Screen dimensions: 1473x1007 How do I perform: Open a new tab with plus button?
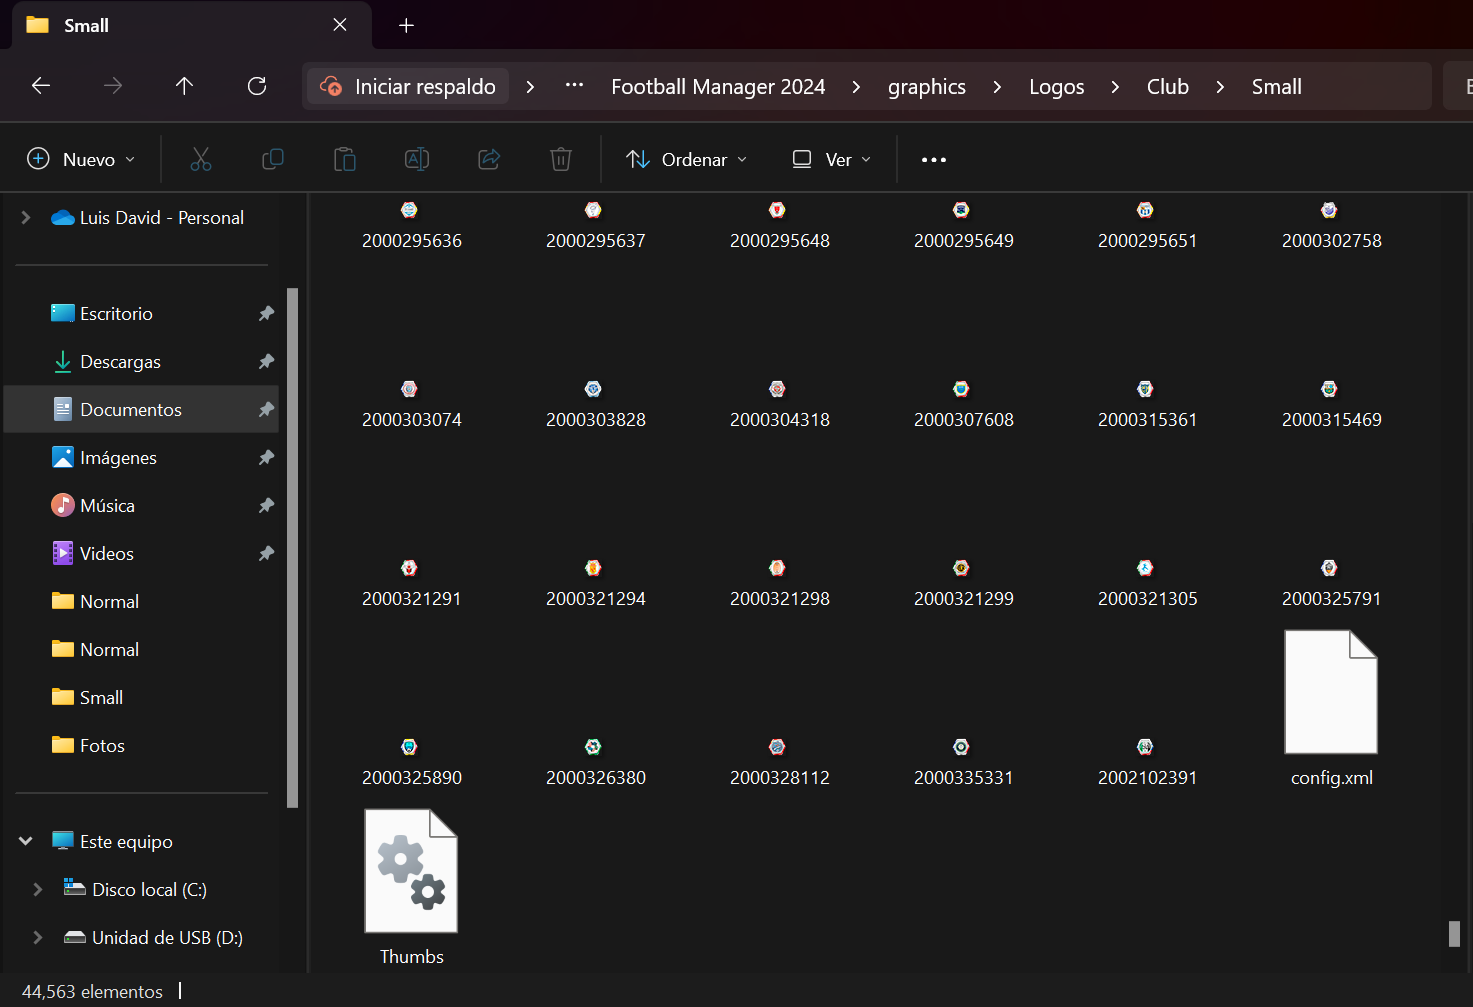[x=406, y=25]
